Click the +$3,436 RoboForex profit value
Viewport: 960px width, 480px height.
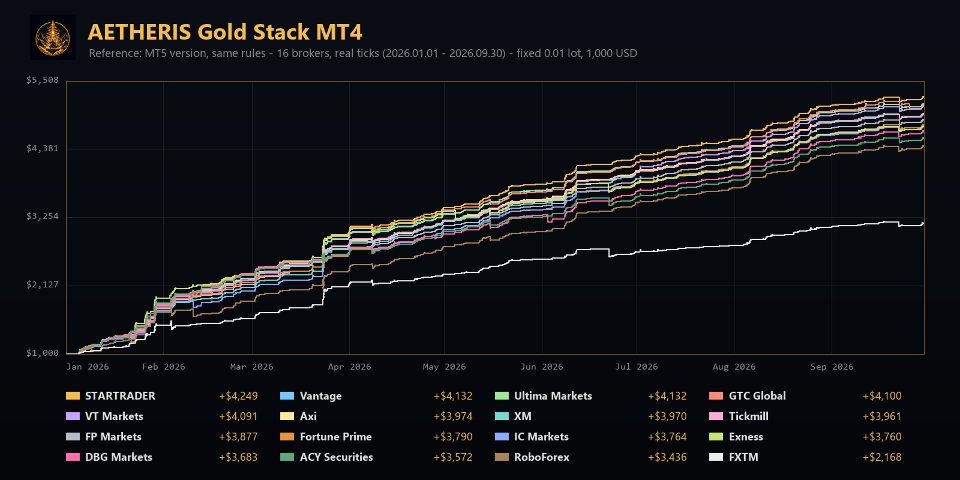(x=667, y=457)
